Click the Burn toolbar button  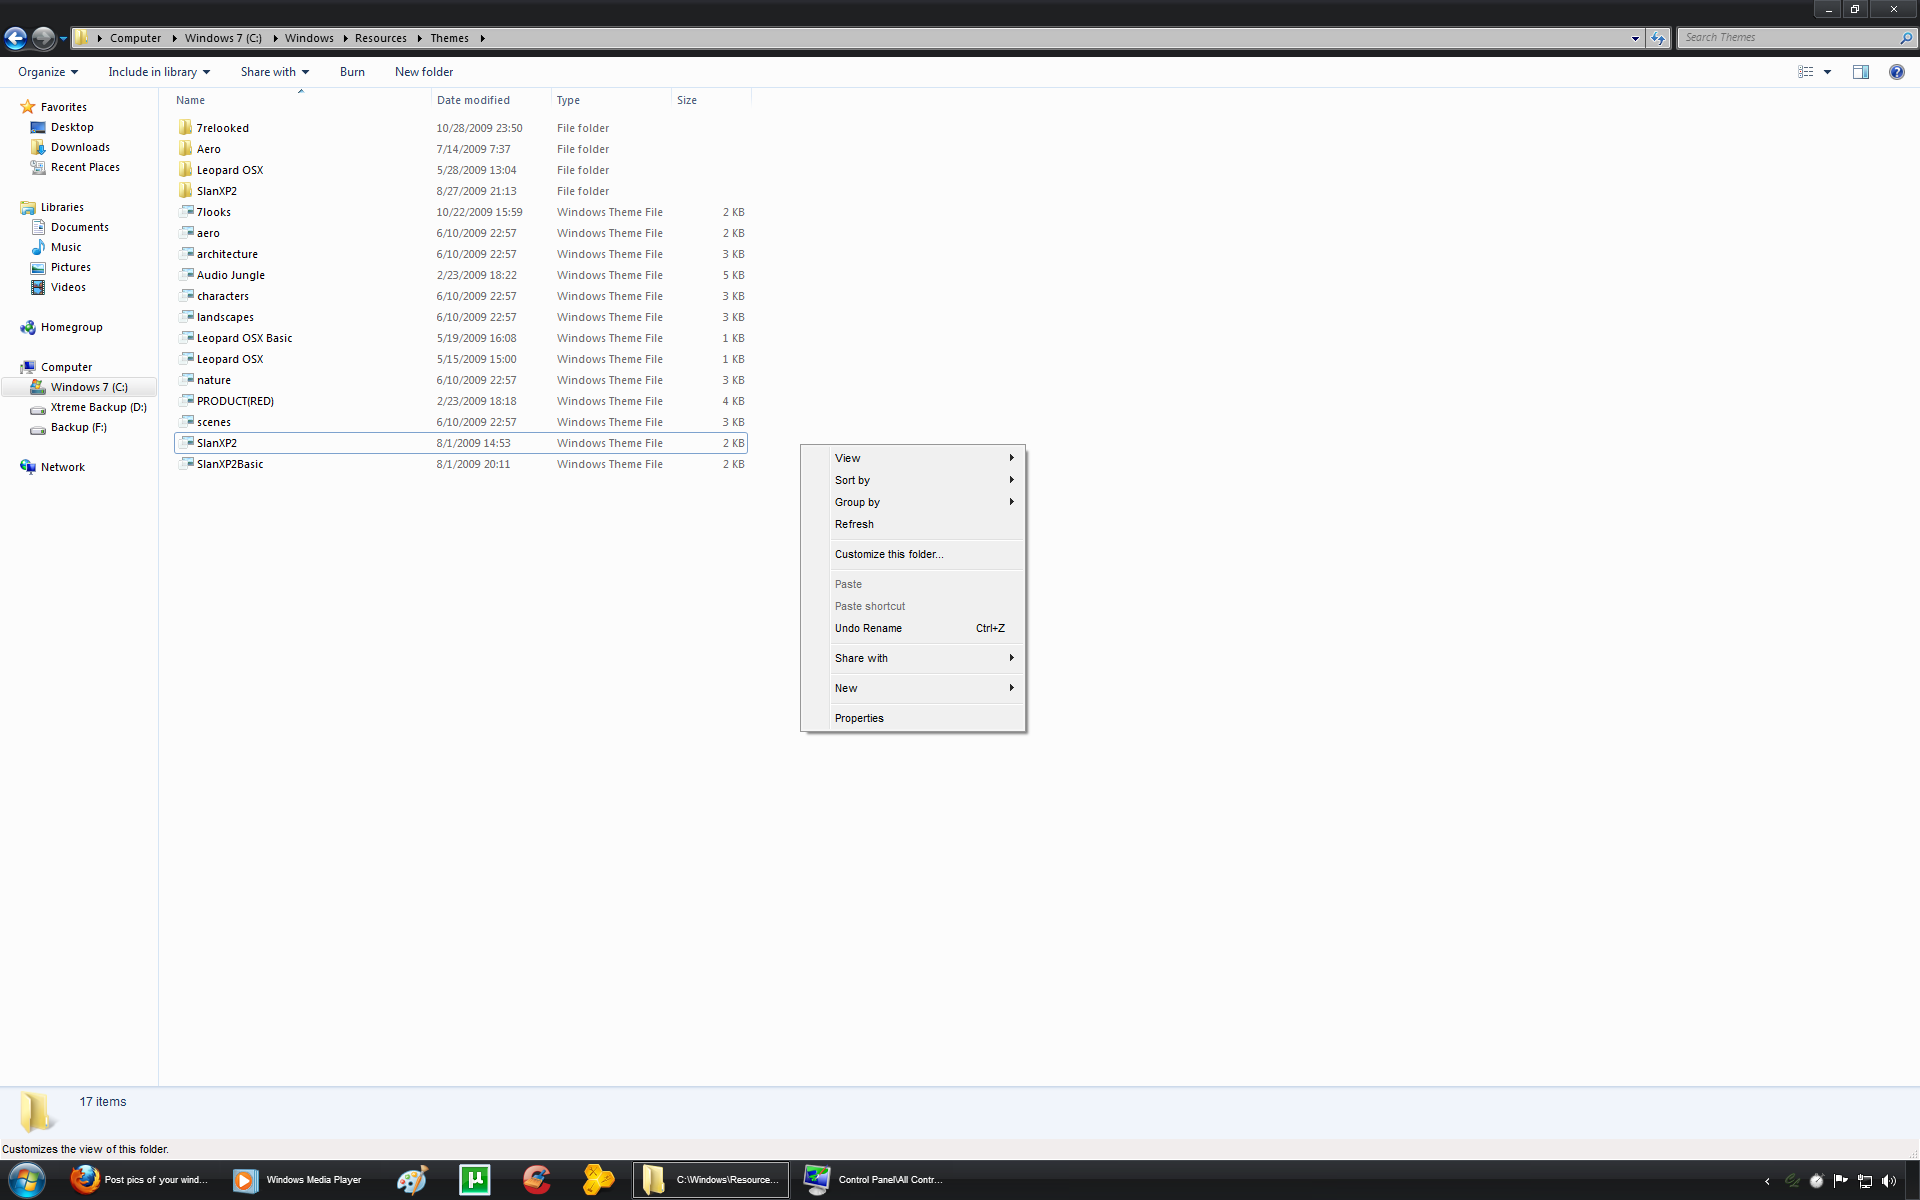tap(352, 72)
